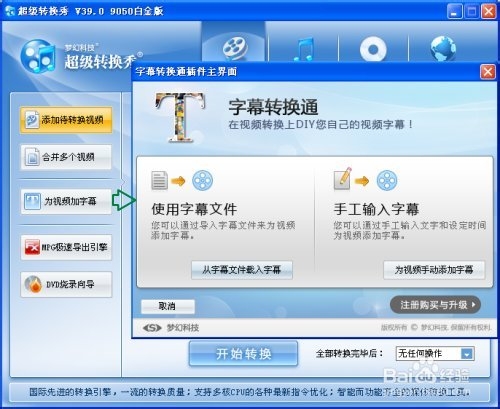
Task: Launch DVD烧录向导 from sidebar
Action: tap(66, 284)
